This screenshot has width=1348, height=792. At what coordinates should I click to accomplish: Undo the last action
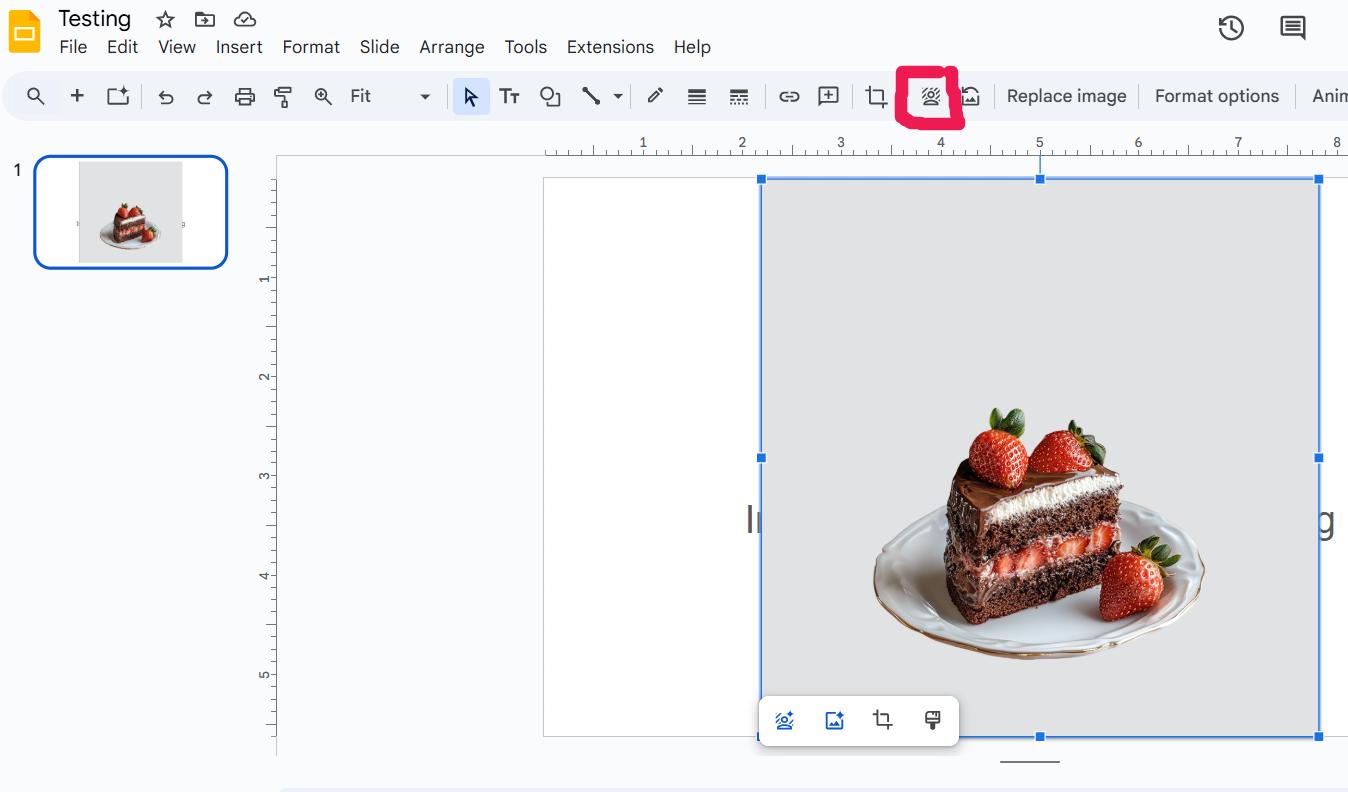(166, 97)
